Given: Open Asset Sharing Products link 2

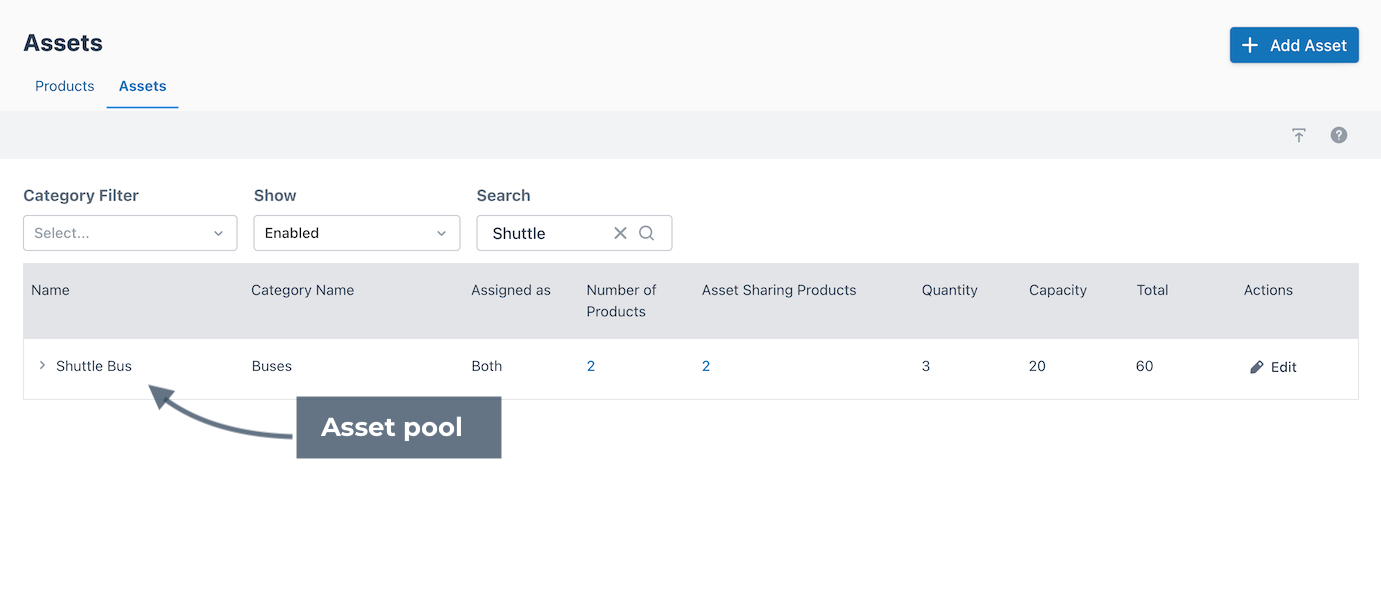Looking at the screenshot, I should point(706,366).
